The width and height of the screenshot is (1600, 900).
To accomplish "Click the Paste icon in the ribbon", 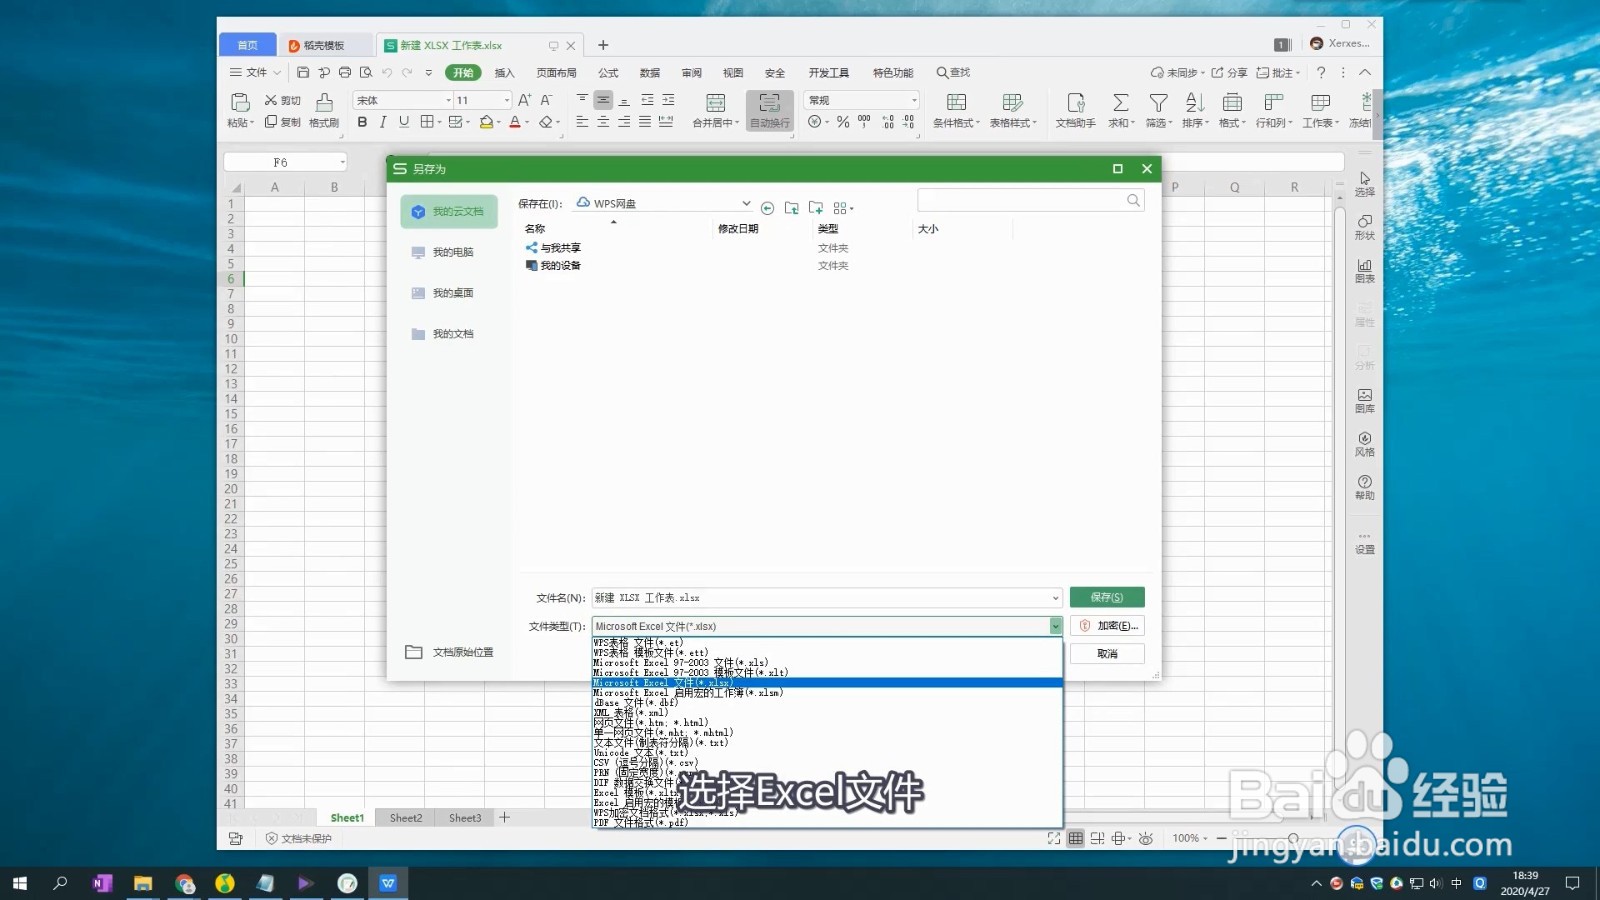I will point(240,102).
